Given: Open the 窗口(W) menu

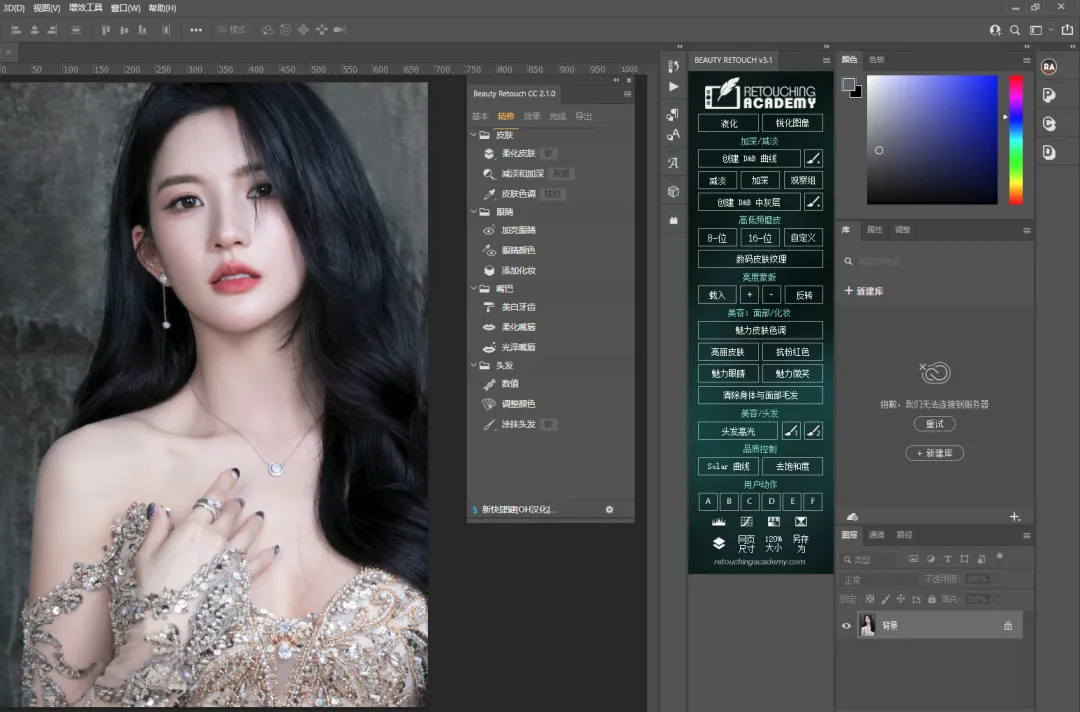Looking at the screenshot, I should click(125, 8).
